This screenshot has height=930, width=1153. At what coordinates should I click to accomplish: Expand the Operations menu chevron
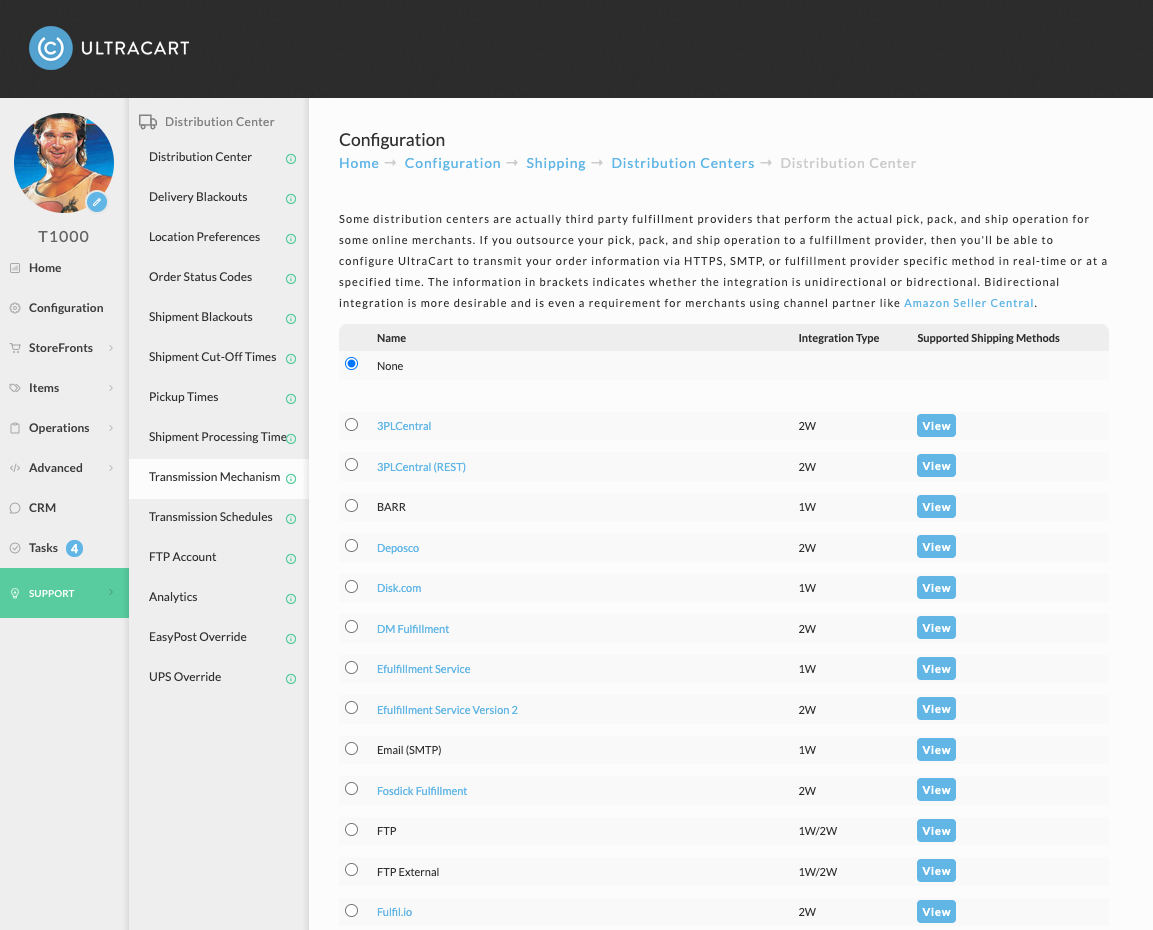point(111,428)
